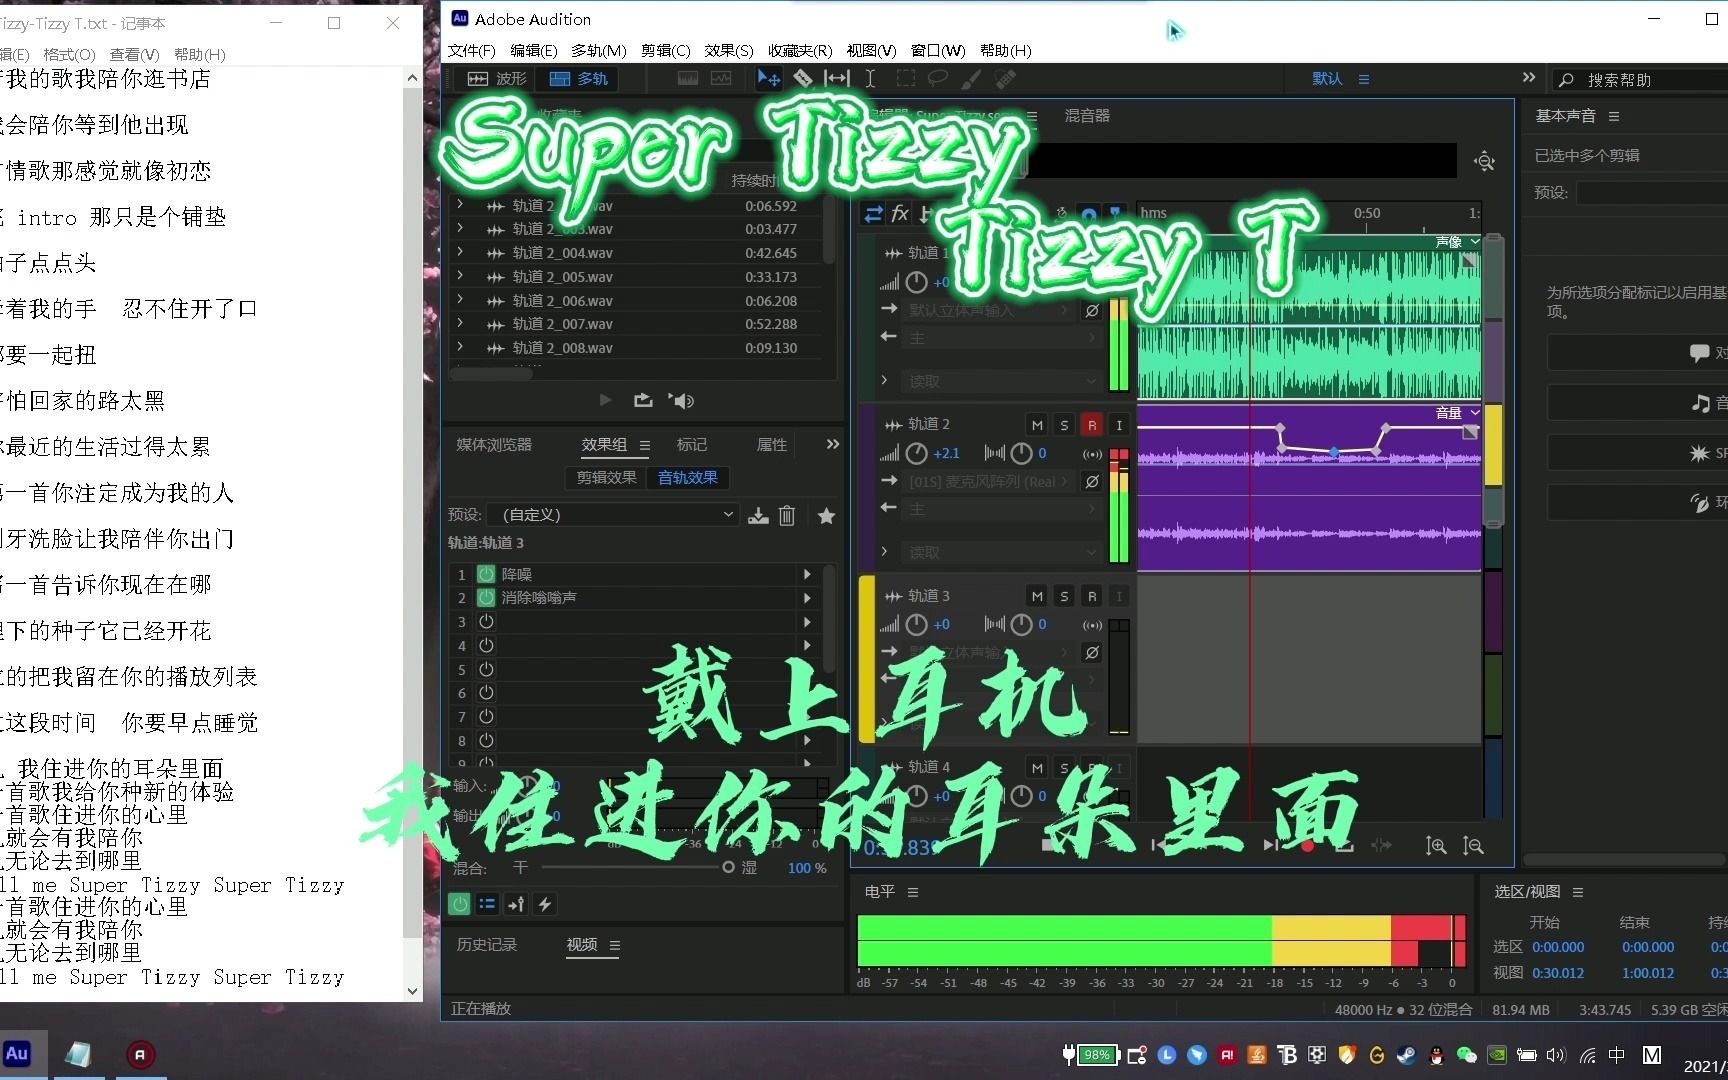Toggle auto-play speaker icon in Files panel
The image size is (1728, 1080).
[683, 400]
